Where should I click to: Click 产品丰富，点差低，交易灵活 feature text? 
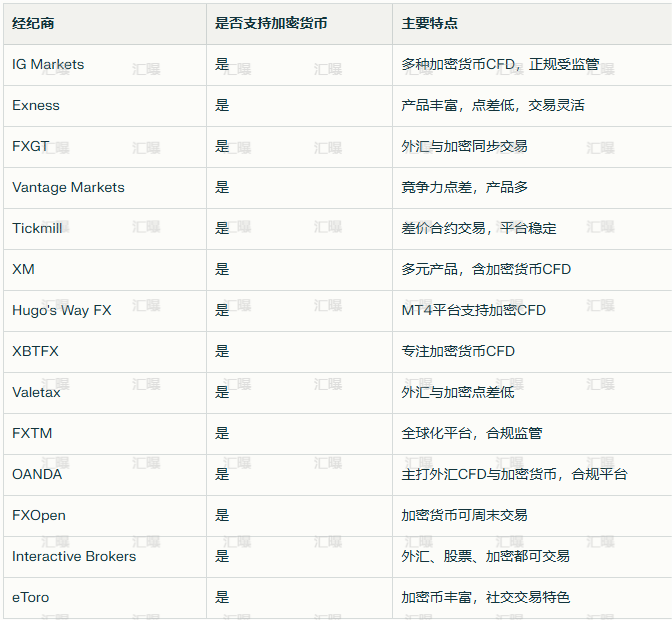[493, 105]
